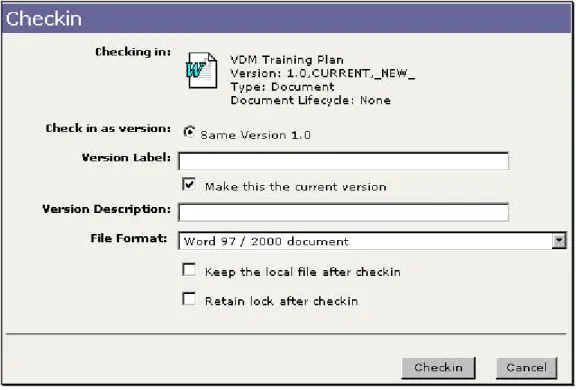Click the Checkin button
This screenshot has width=576, height=390.
(438, 368)
